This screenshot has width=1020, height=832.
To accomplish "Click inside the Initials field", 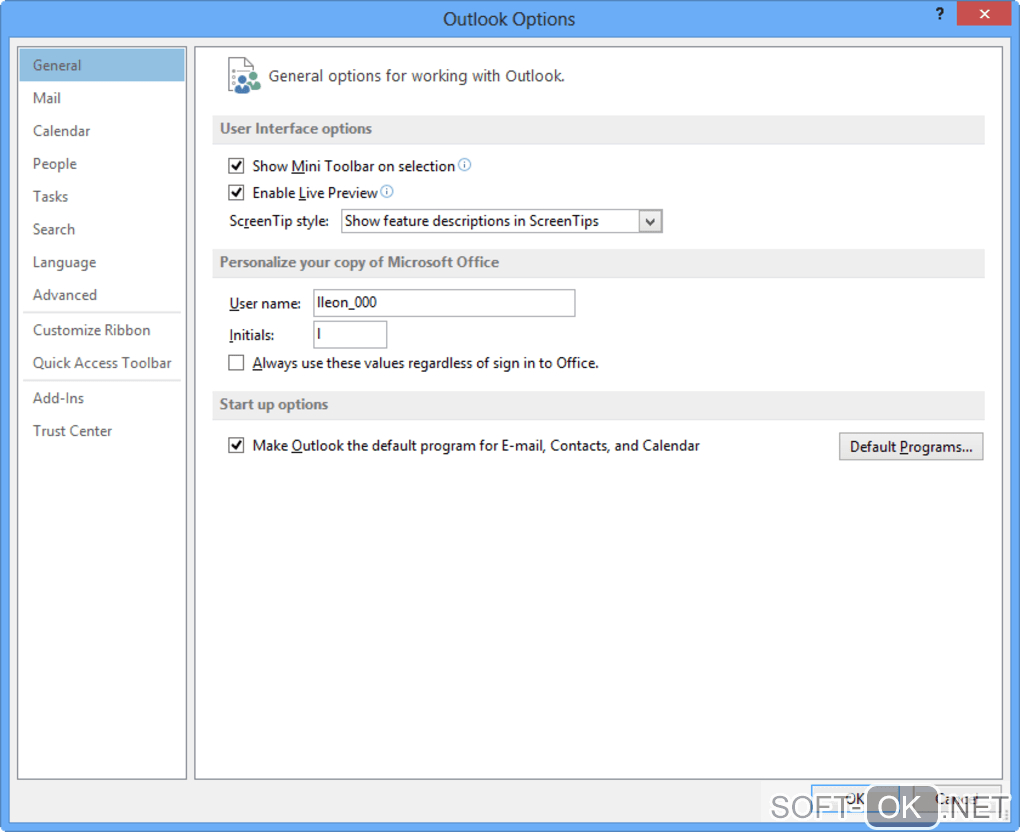I will coord(350,334).
